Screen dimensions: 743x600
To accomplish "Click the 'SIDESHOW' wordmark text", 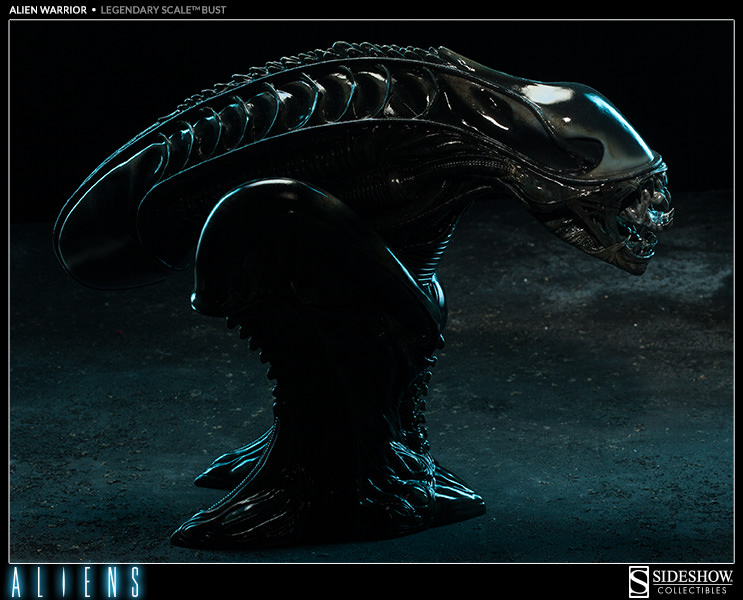I will (692, 575).
